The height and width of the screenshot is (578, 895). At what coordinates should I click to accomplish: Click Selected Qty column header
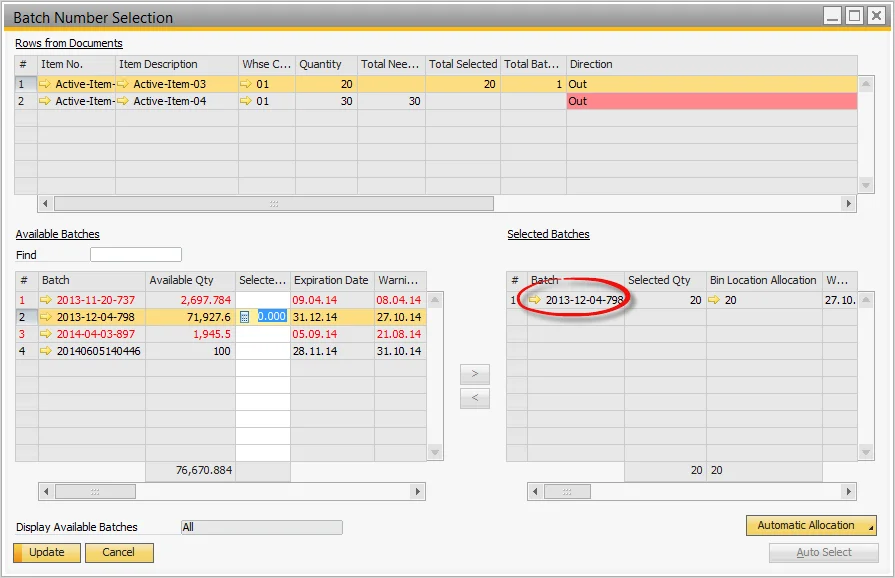click(x=665, y=280)
